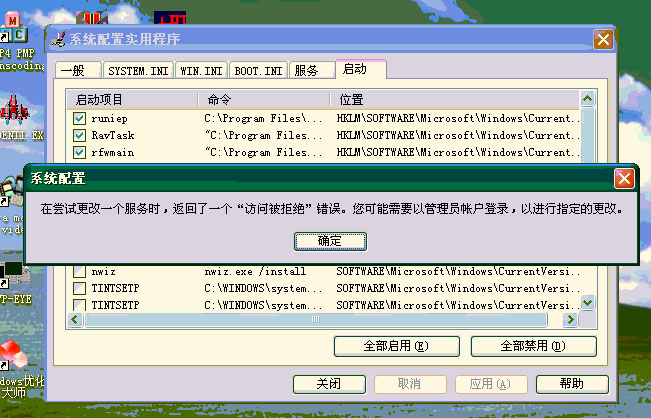The height and width of the screenshot is (418, 651).
Task: Uncheck the runiep startup item
Action: point(79,119)
